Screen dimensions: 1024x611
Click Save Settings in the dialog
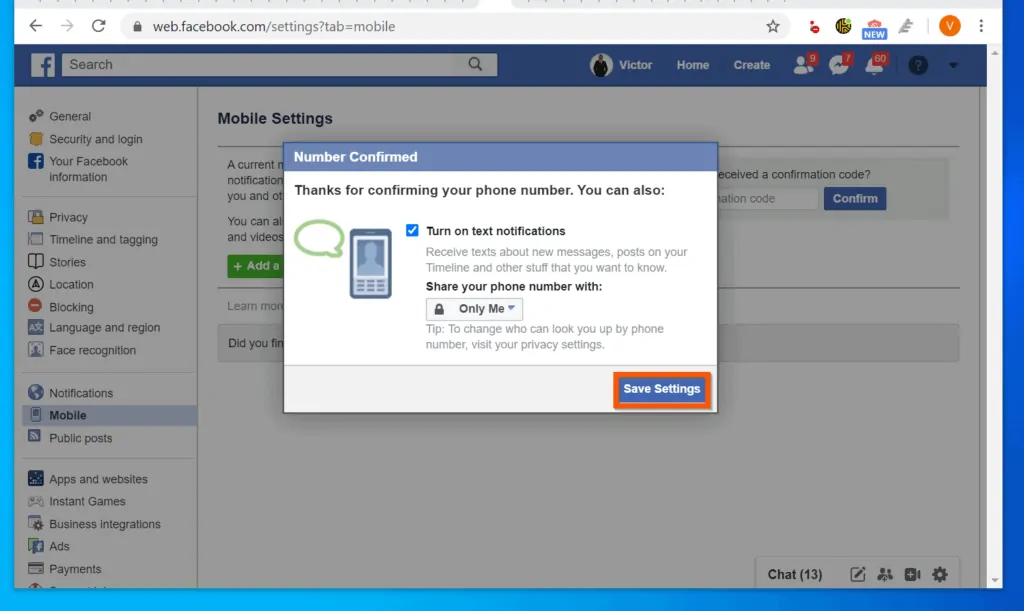[662, 389]
